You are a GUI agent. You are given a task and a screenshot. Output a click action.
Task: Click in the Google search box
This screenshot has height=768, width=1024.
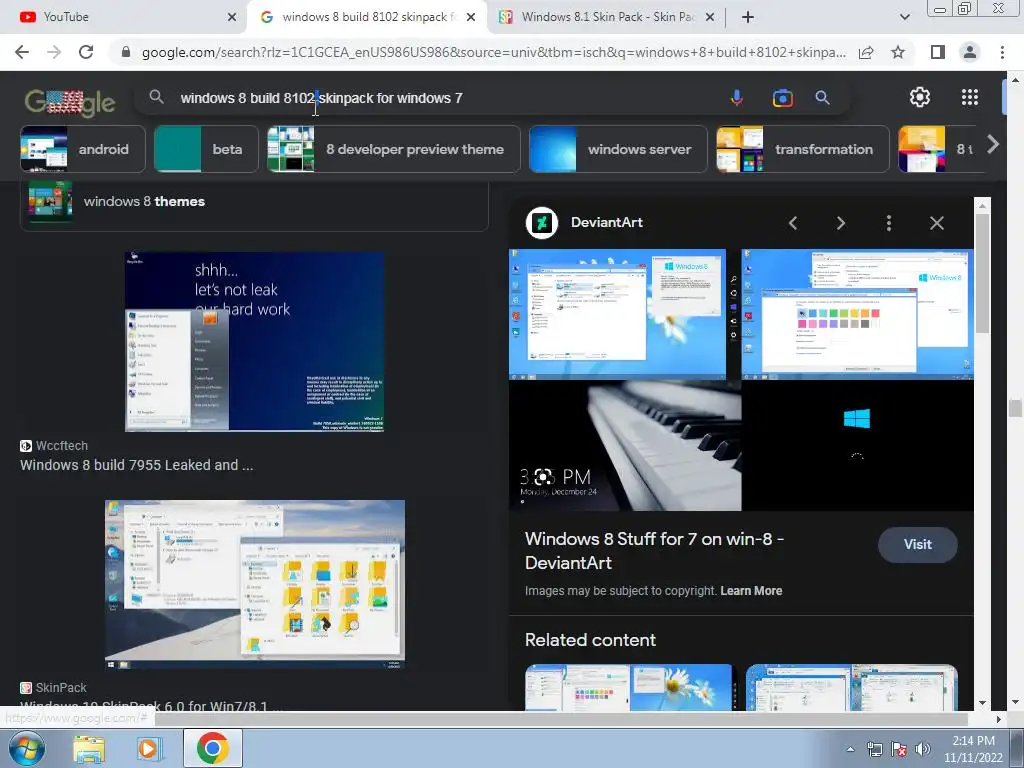pos(451,98)
